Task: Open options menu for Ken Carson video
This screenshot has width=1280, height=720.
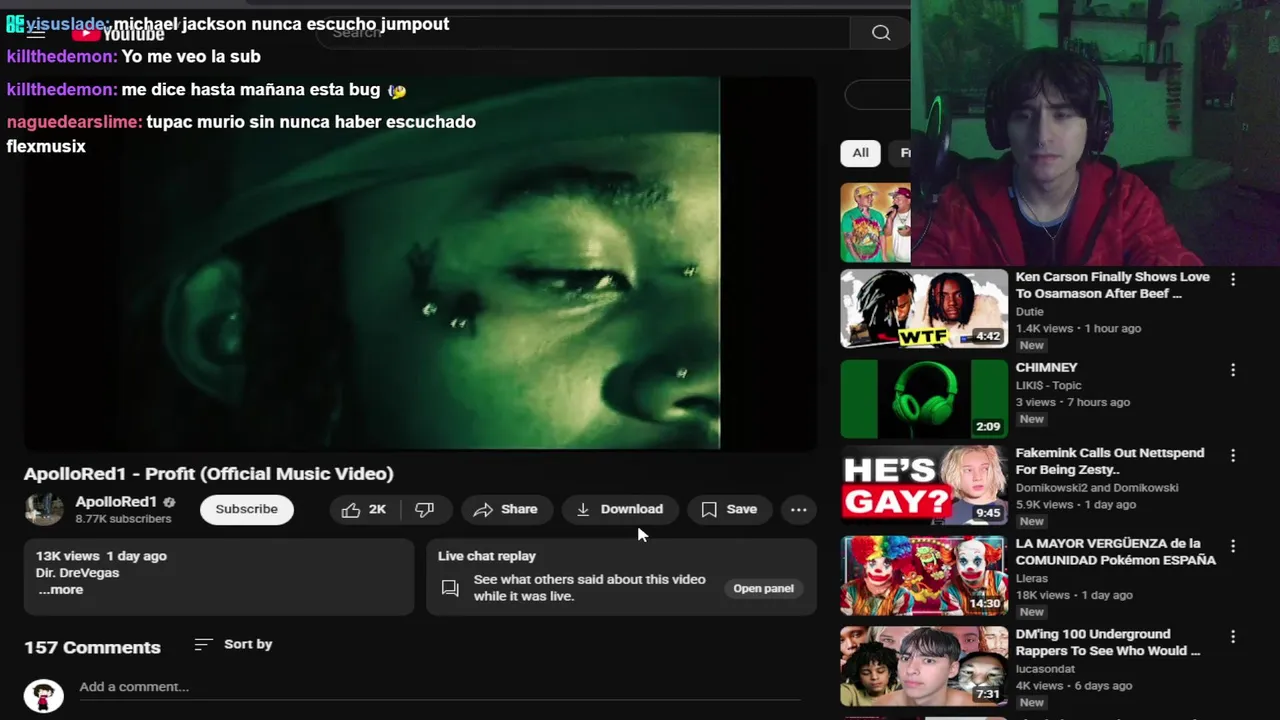Action: [x=1233, y=280]
